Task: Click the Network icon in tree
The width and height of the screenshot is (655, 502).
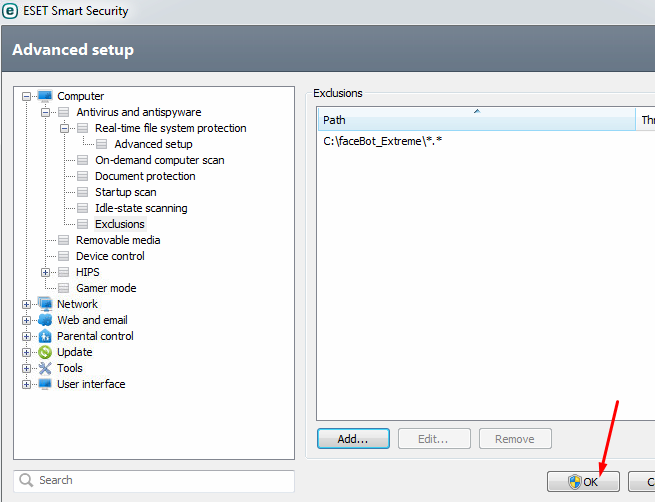Action: click(x=45, y=304)
